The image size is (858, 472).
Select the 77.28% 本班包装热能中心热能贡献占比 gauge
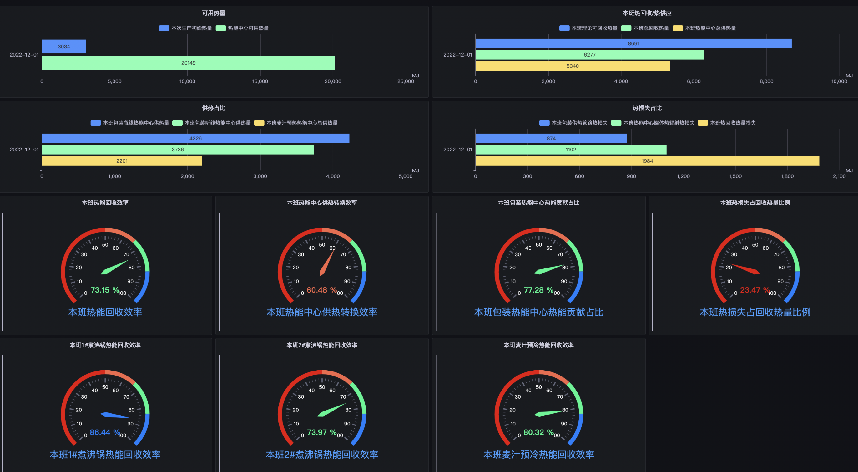538,269
